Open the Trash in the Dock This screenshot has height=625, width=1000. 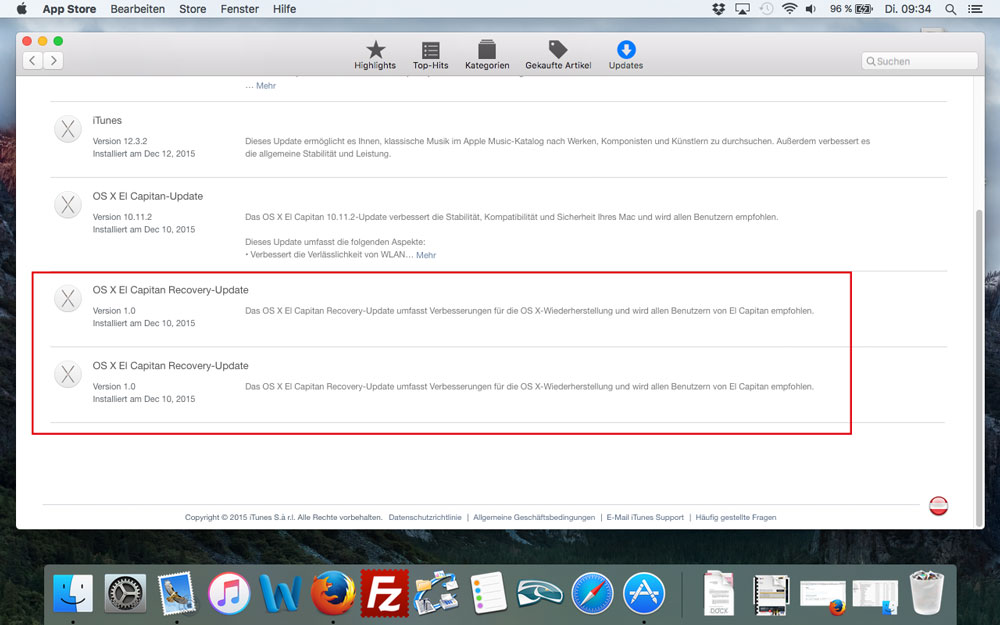tap(927, 593)
